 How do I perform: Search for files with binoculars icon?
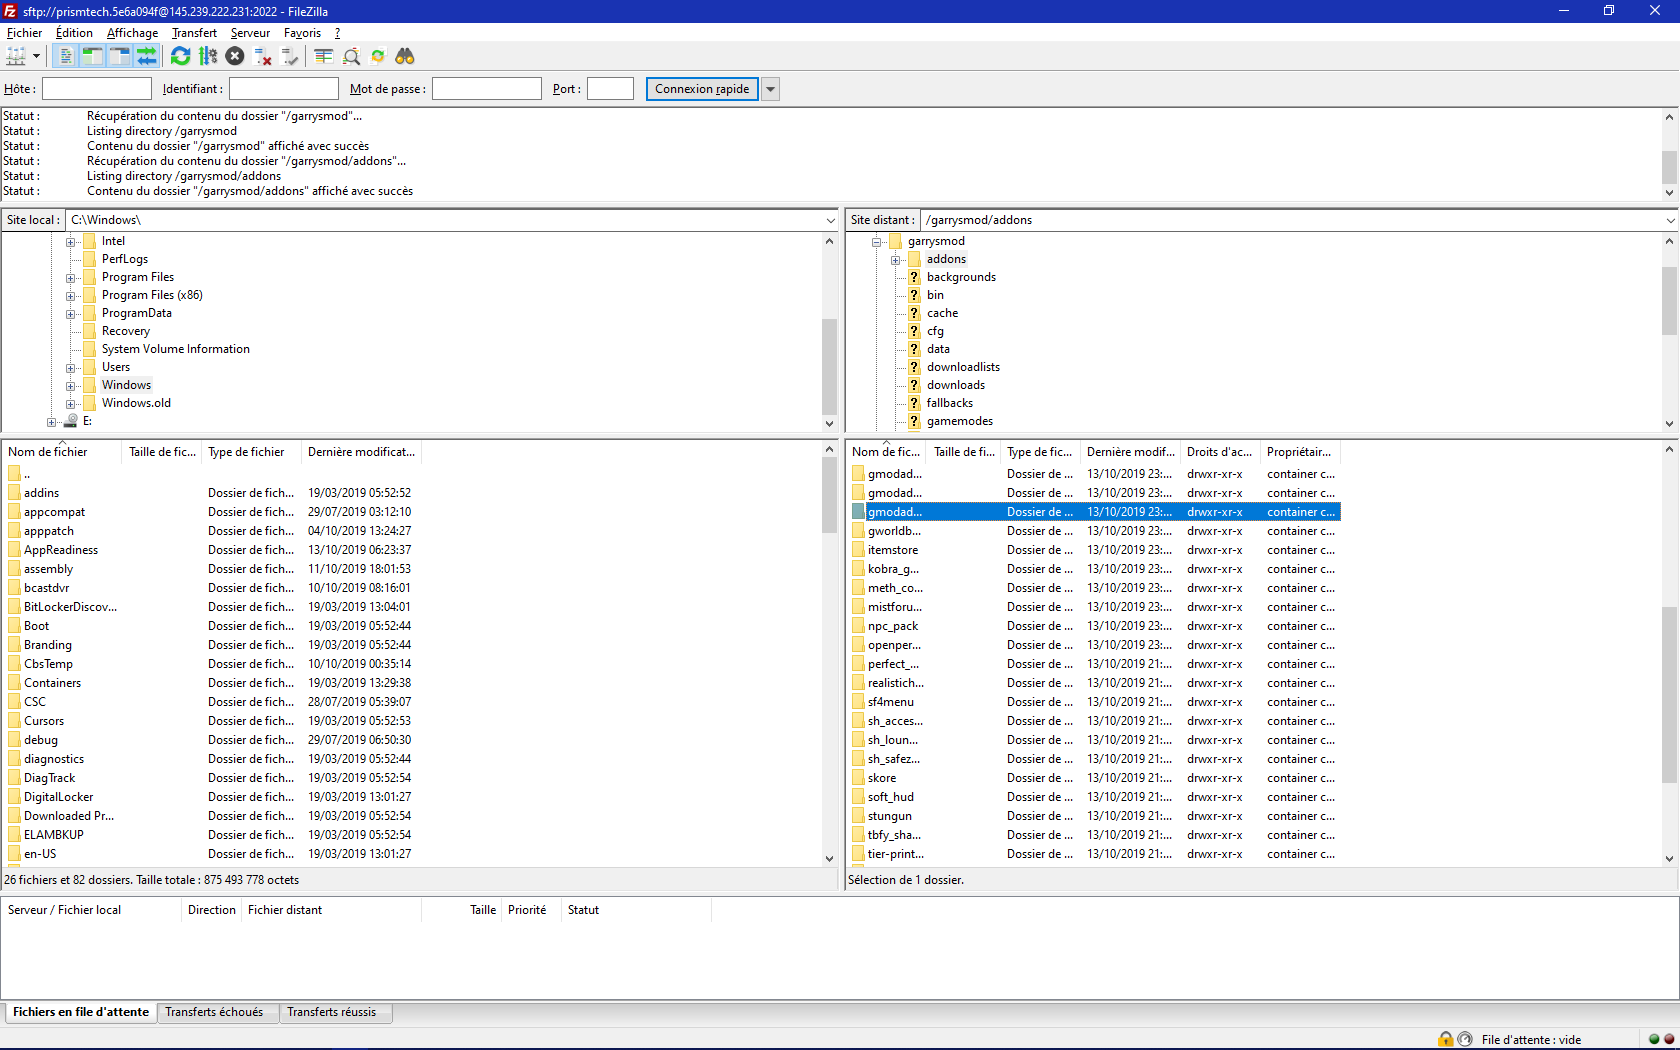click(405, 56)
